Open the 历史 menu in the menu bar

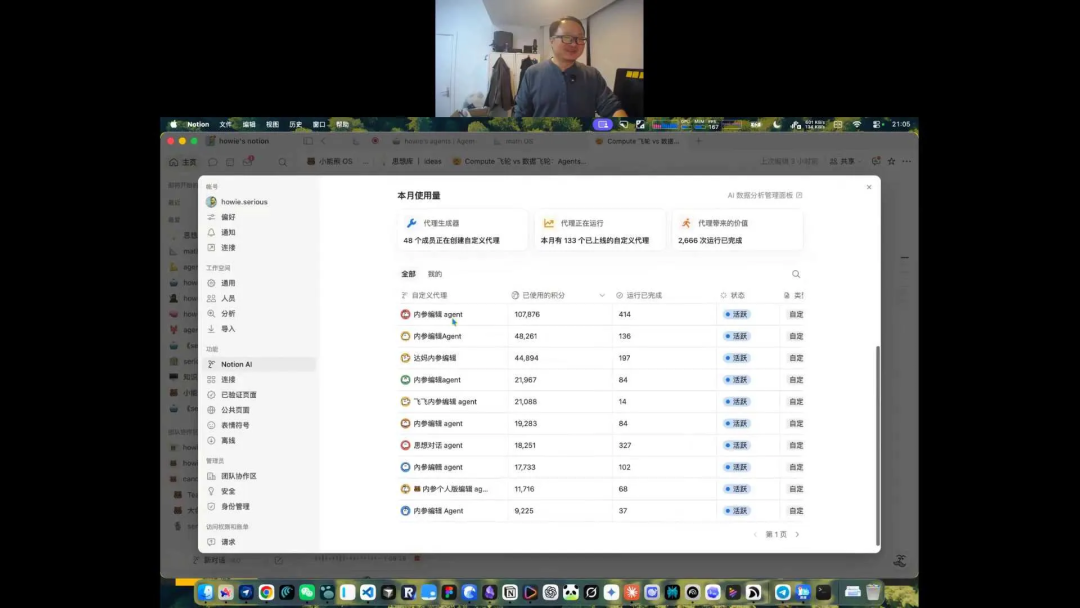coord(295,125)
